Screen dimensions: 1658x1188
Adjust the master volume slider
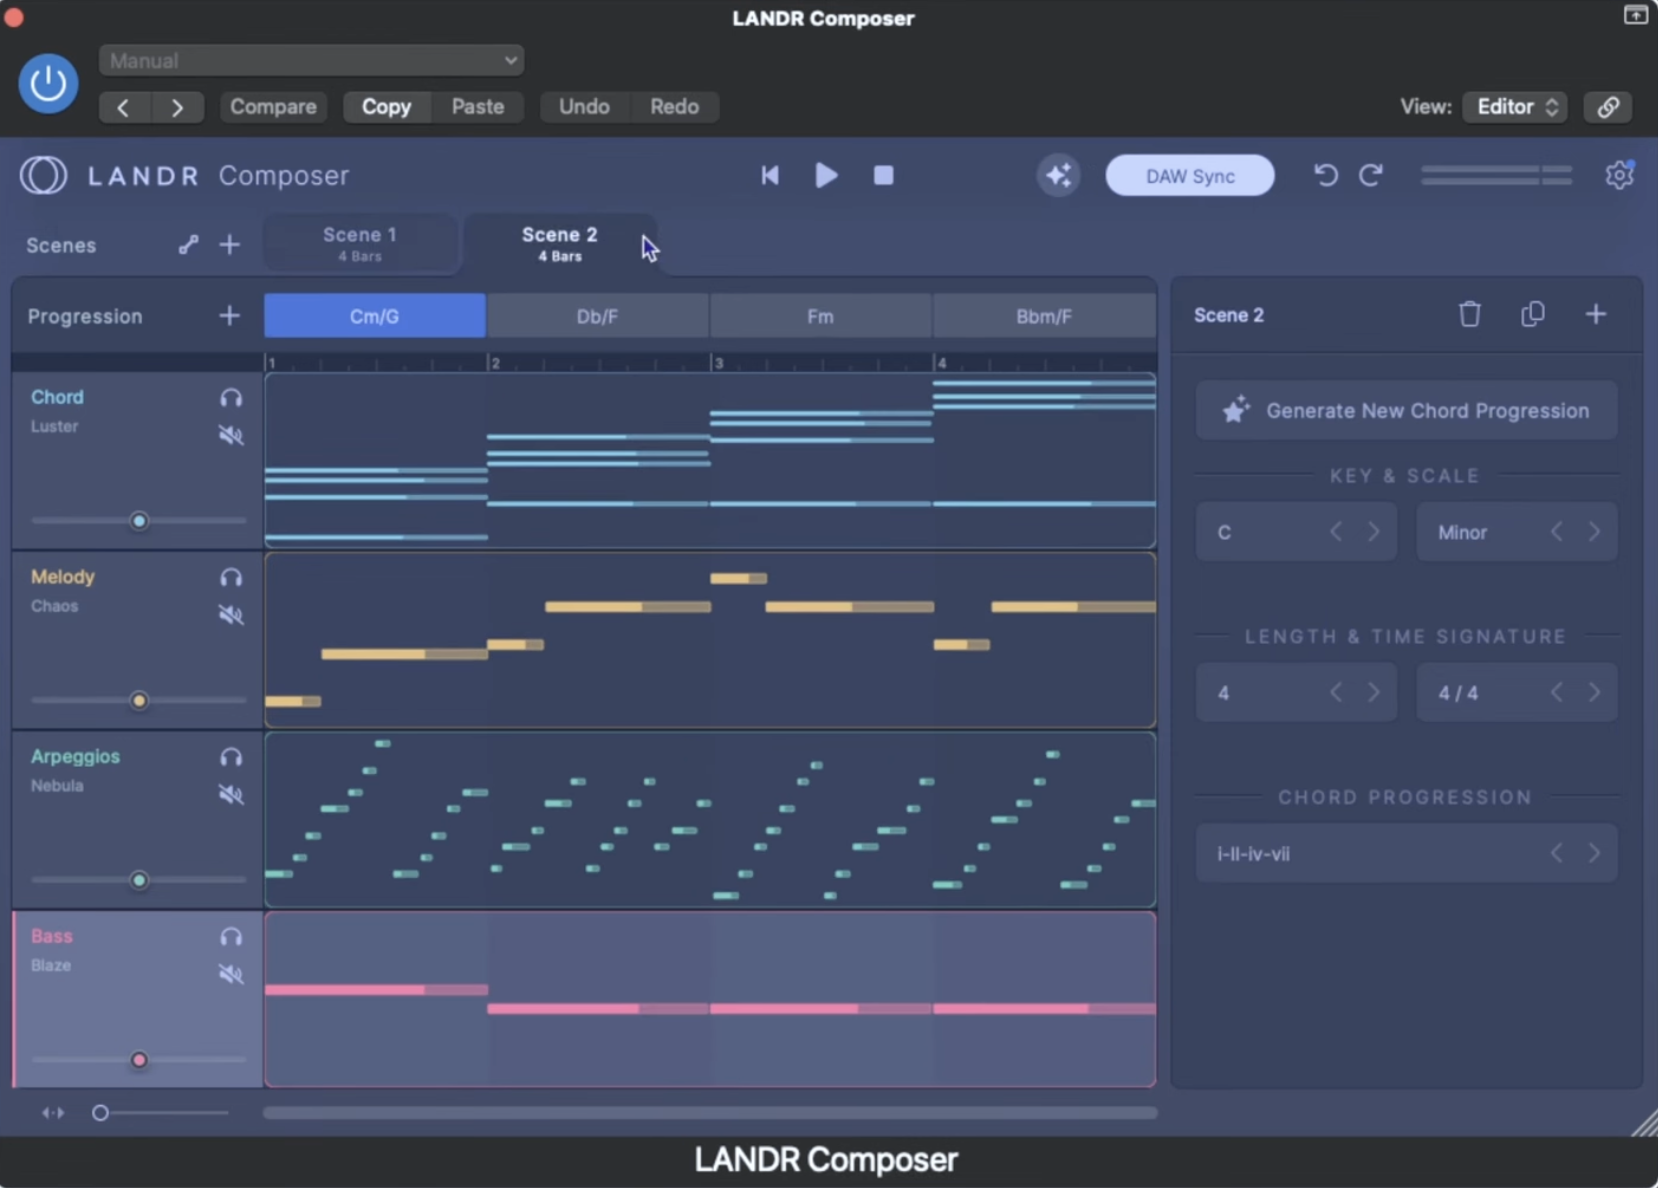coord(1496,176)
